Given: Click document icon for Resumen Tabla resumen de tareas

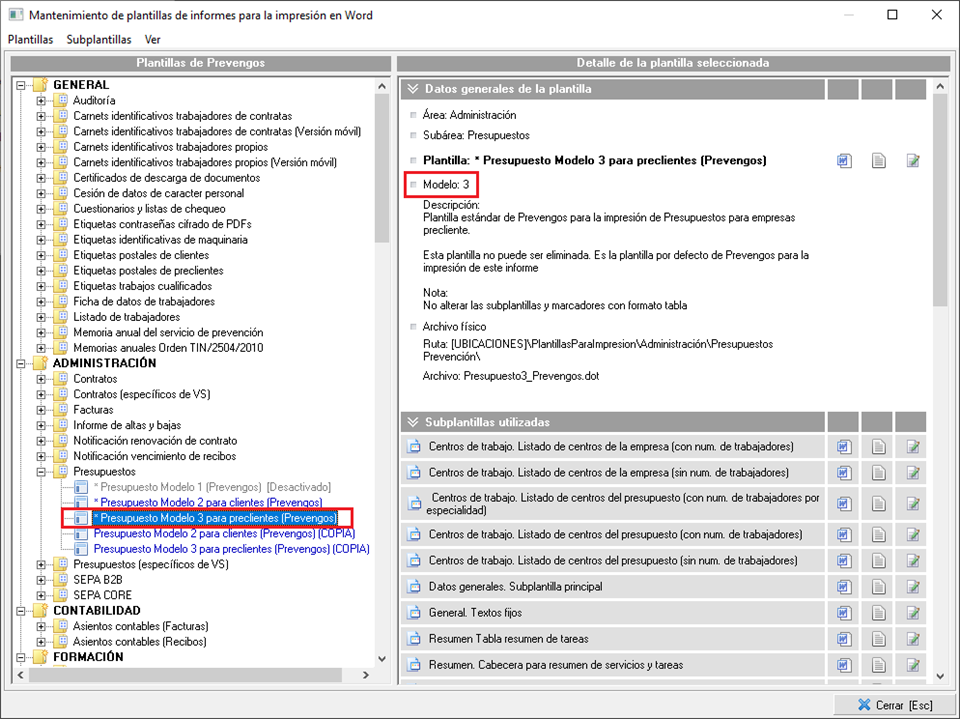Looking at the screenshot, I should pos(878,638).
